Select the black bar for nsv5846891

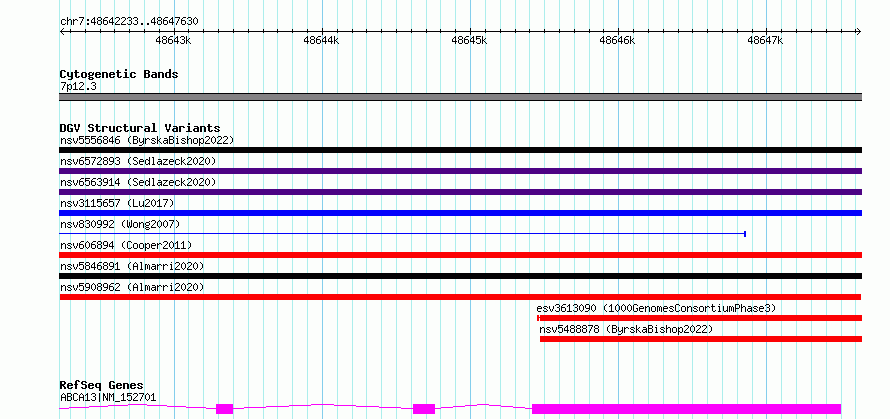pyautogui.click(x=460, y=276)
